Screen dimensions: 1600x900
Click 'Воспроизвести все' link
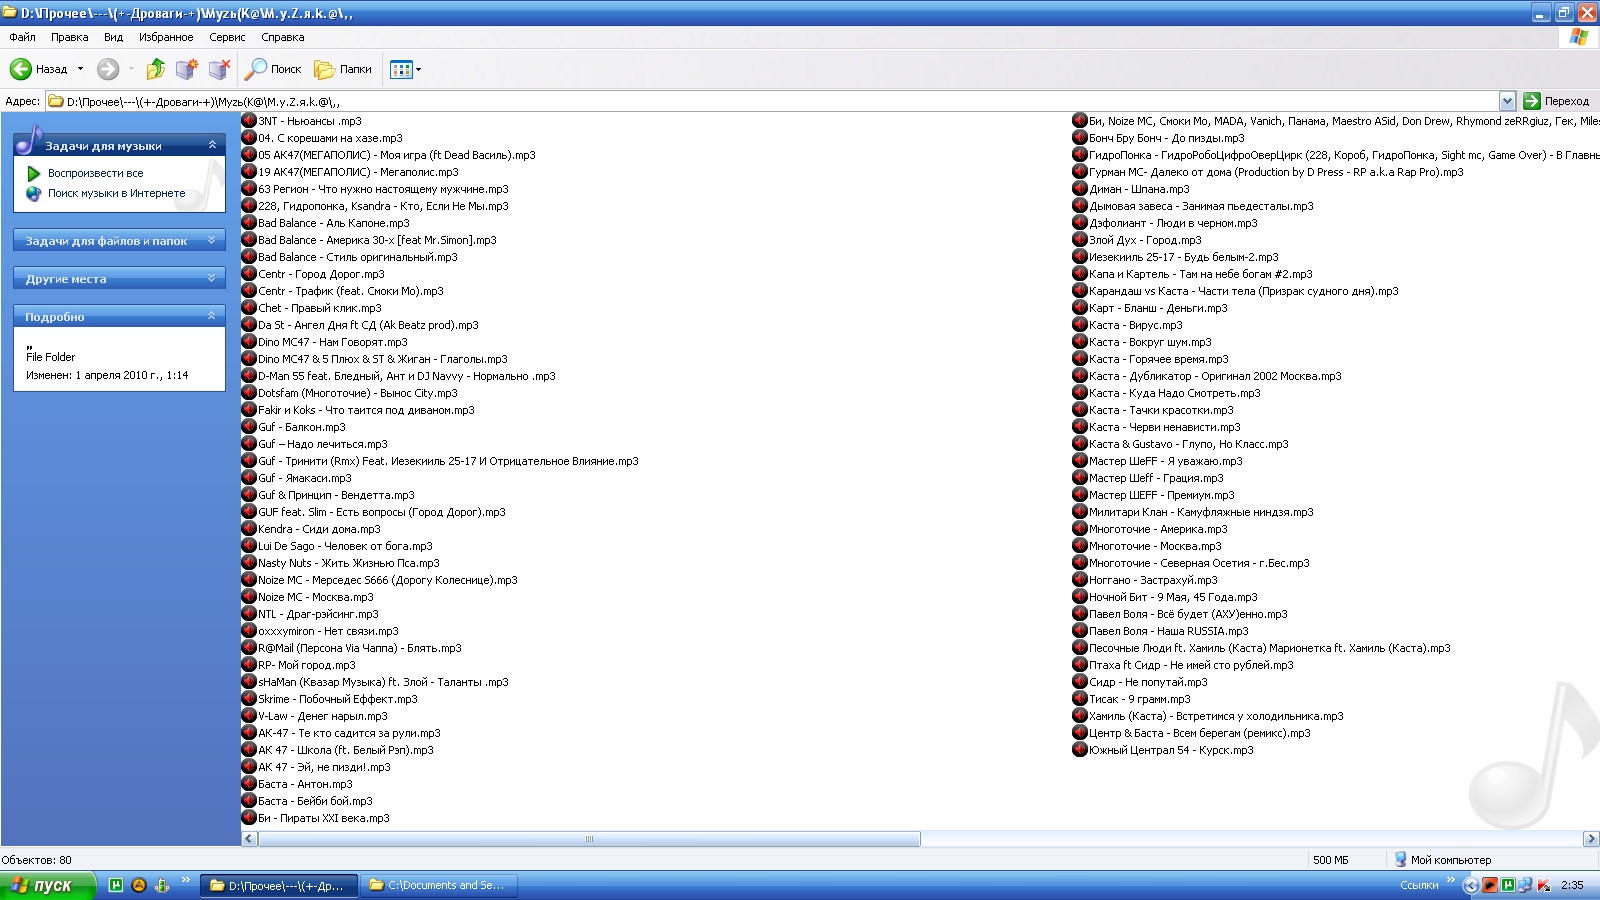(x=95, y=173)
